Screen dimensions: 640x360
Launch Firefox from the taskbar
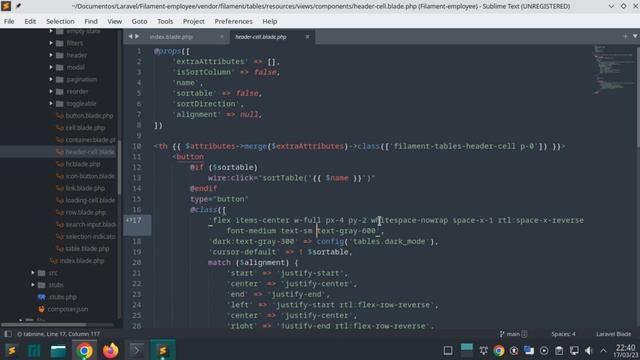pos(110,350)
